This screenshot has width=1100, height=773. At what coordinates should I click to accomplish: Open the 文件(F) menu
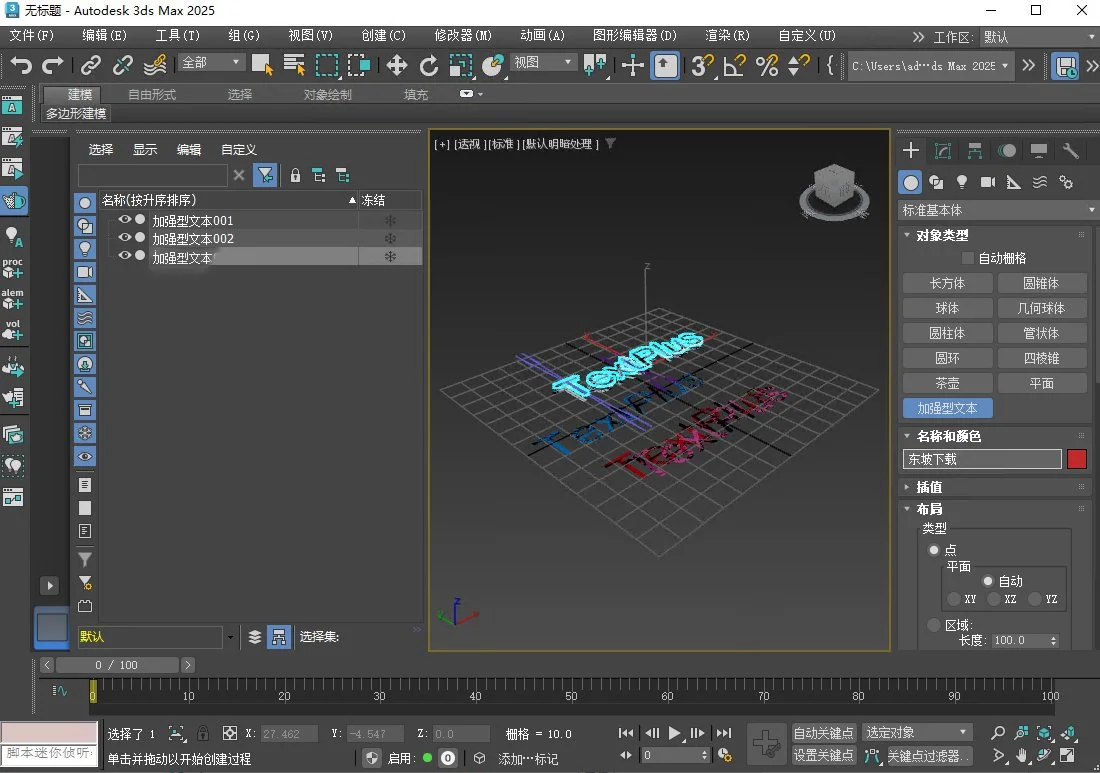coord(32,36)
